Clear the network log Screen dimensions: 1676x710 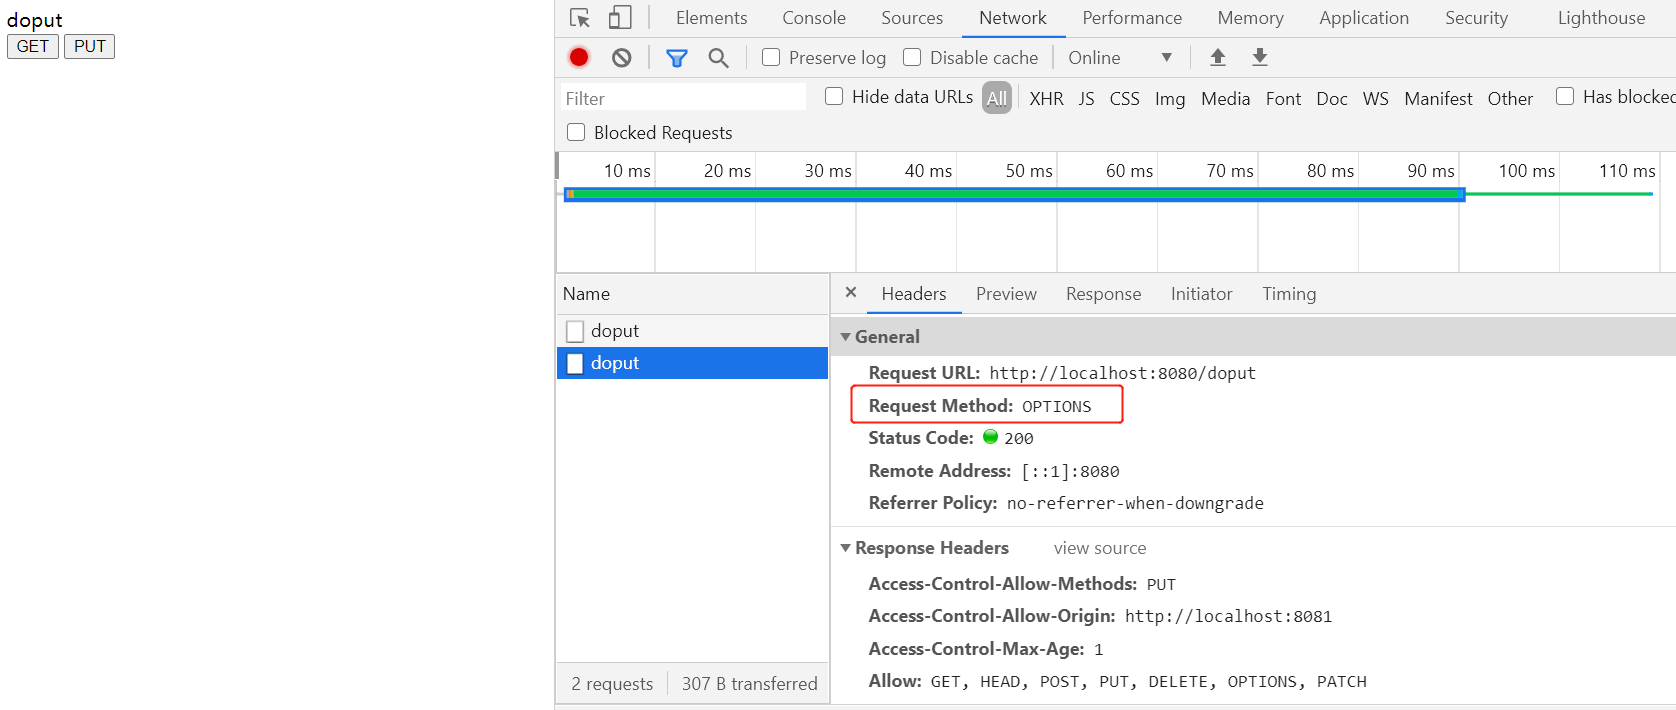[x=622, y=58]
